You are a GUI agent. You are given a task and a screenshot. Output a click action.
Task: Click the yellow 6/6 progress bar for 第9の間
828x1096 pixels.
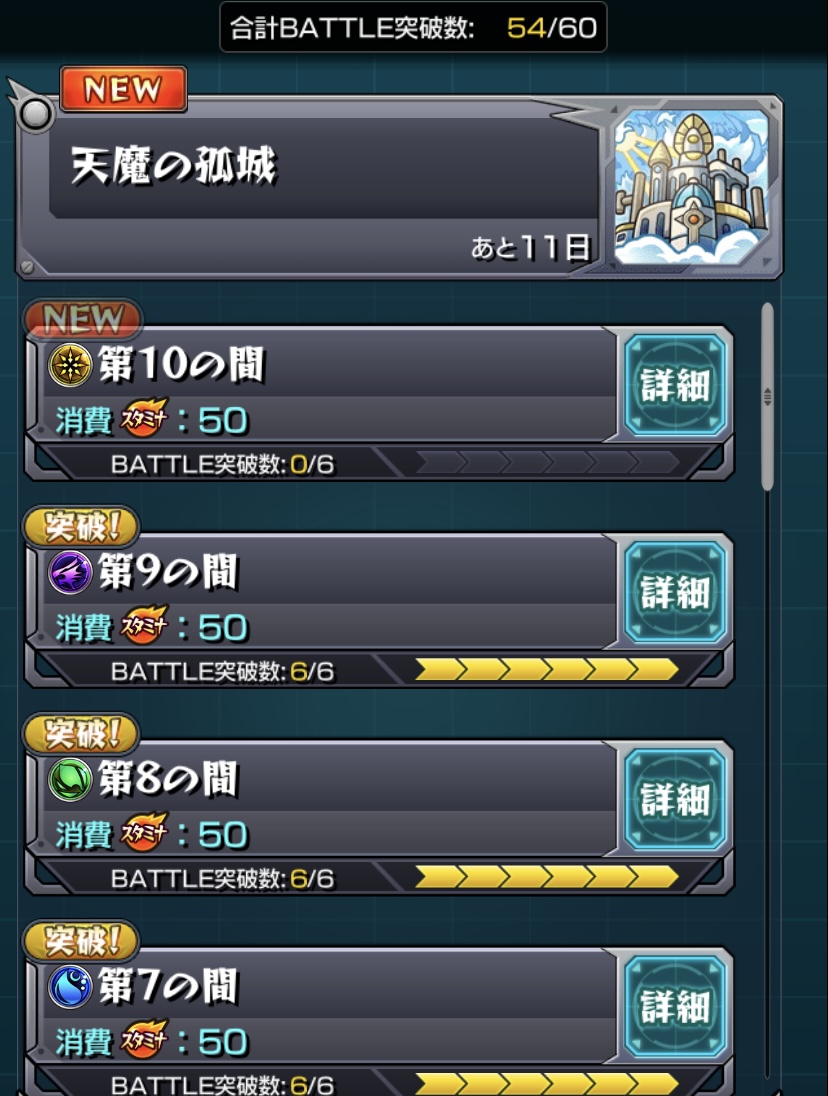point(546,670)
